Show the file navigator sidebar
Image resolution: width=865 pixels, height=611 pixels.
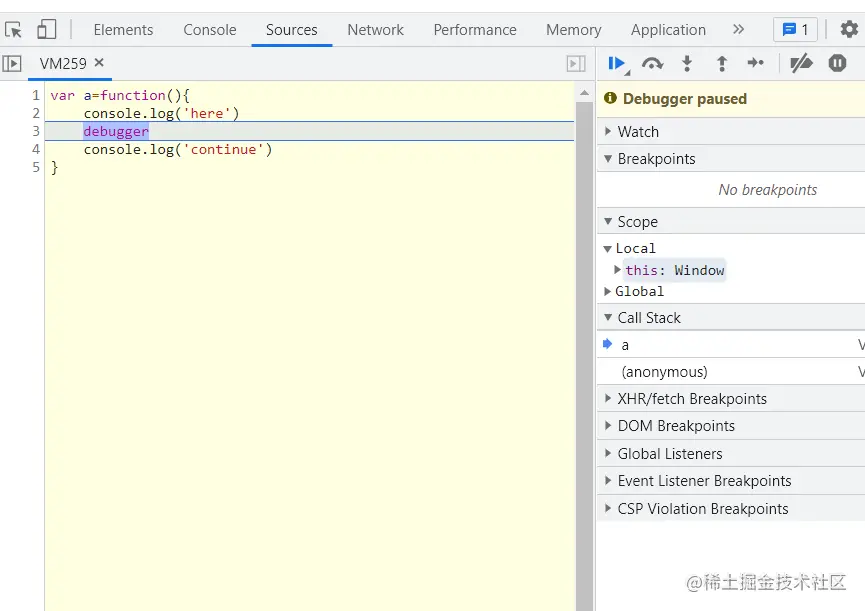click(x=12, y=64)
